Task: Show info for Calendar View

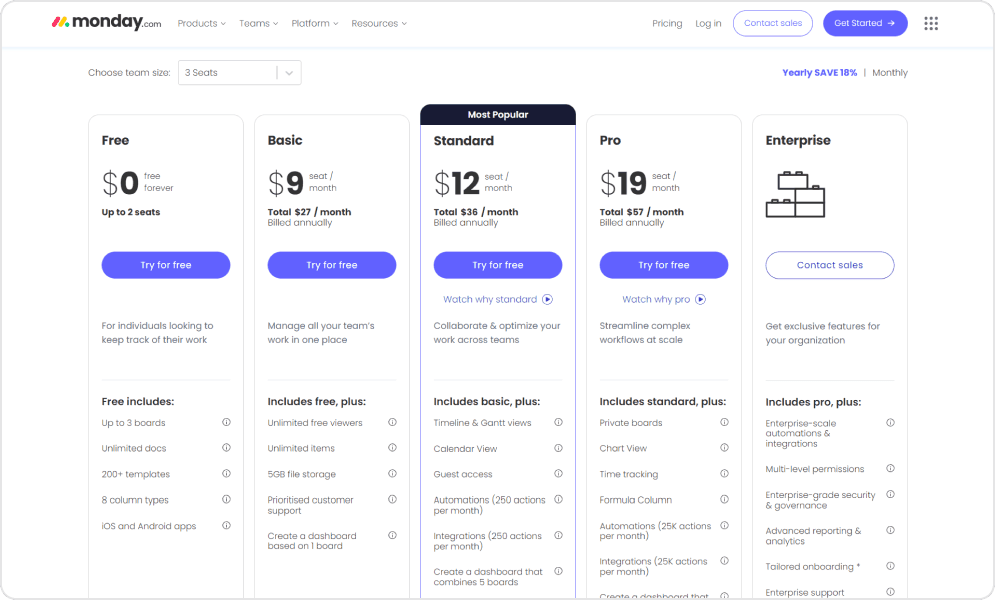Action: click(558, 448)
